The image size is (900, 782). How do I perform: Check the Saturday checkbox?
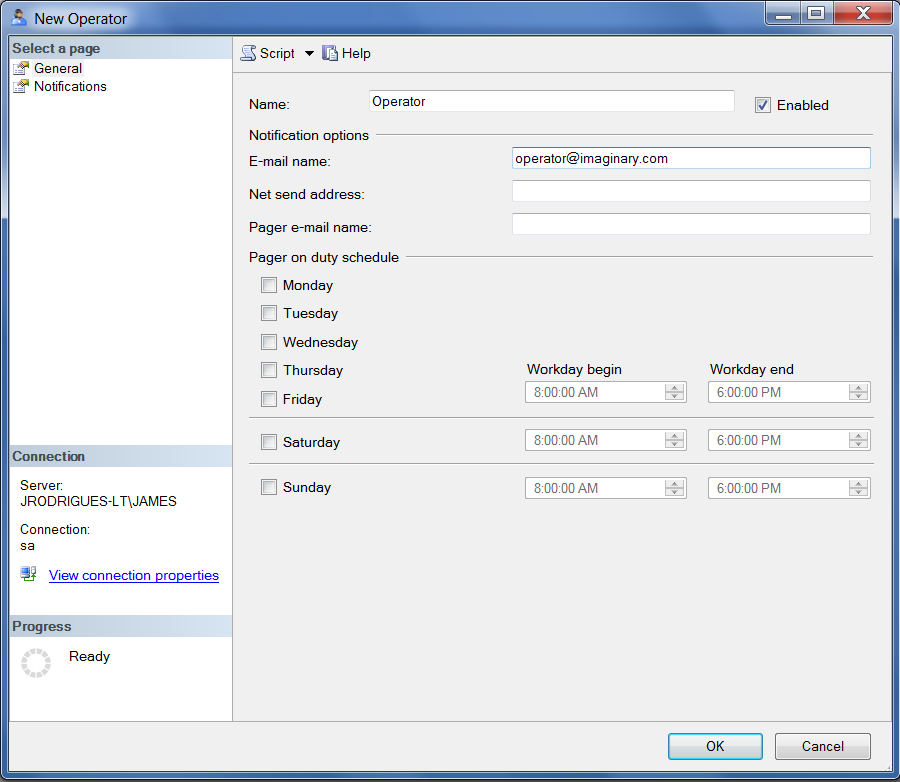269,442
